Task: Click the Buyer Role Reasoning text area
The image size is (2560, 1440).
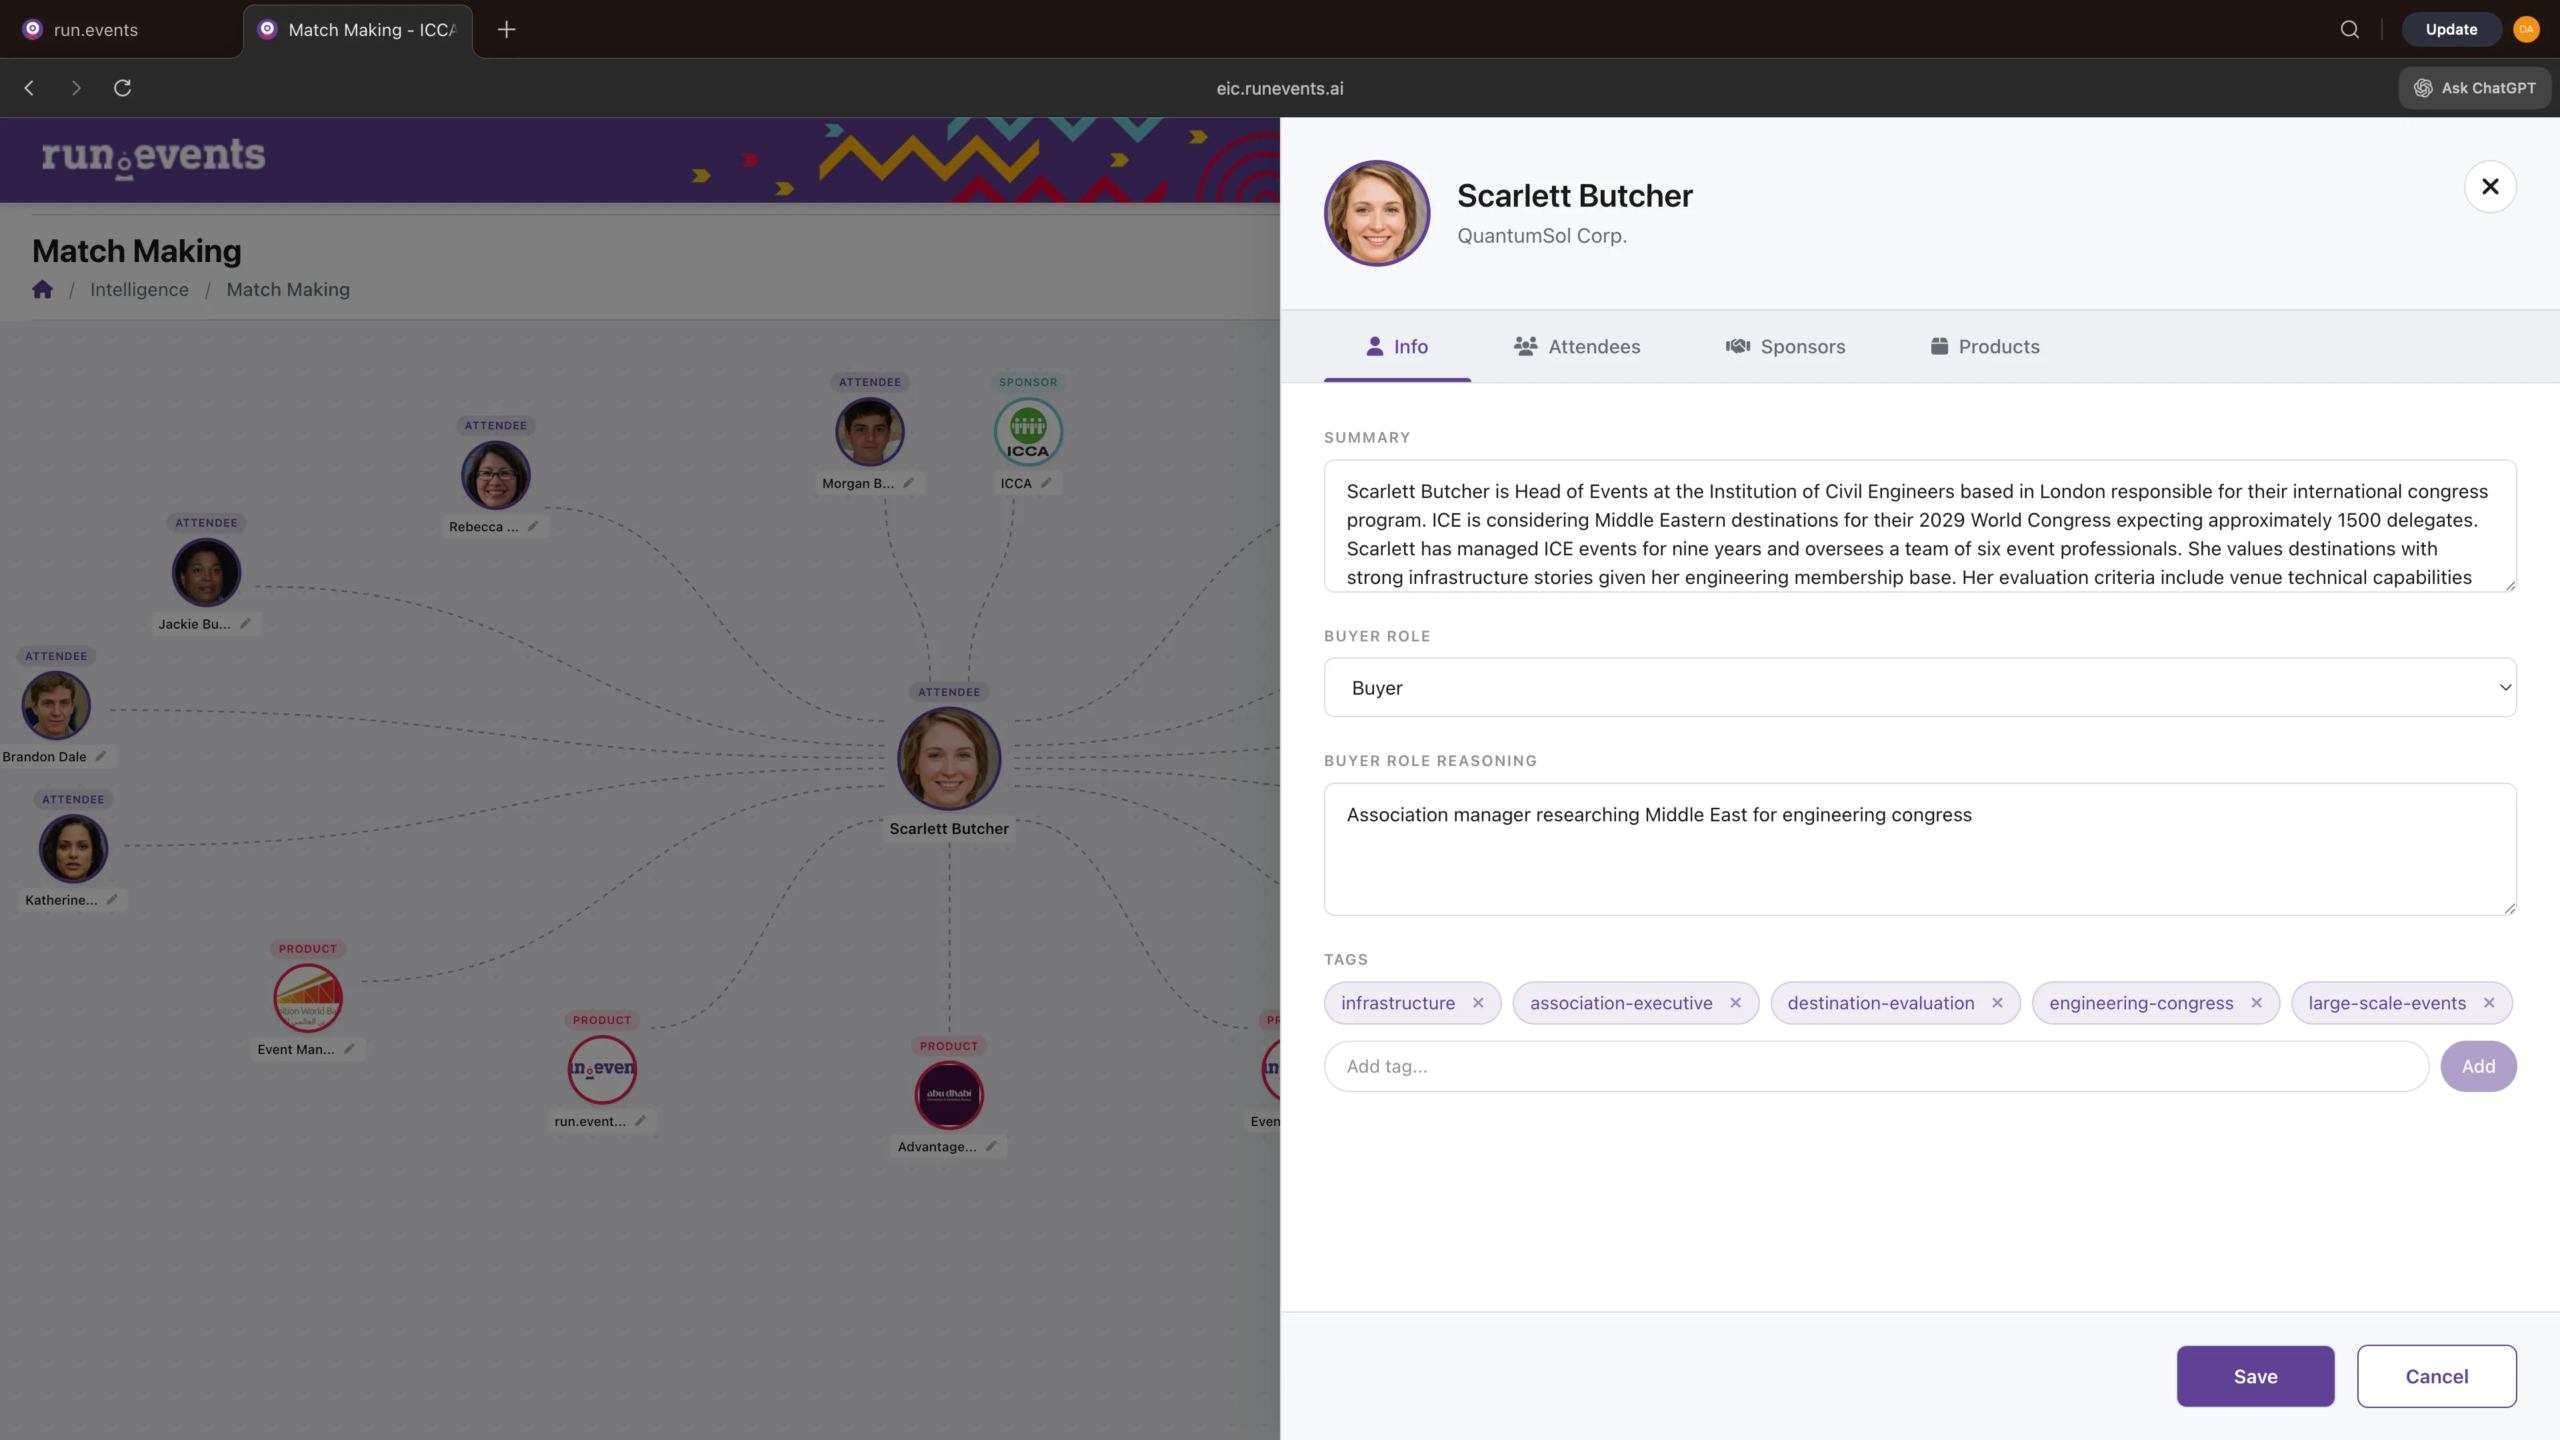Action: pyautogui.click(x=1919, y=848)
